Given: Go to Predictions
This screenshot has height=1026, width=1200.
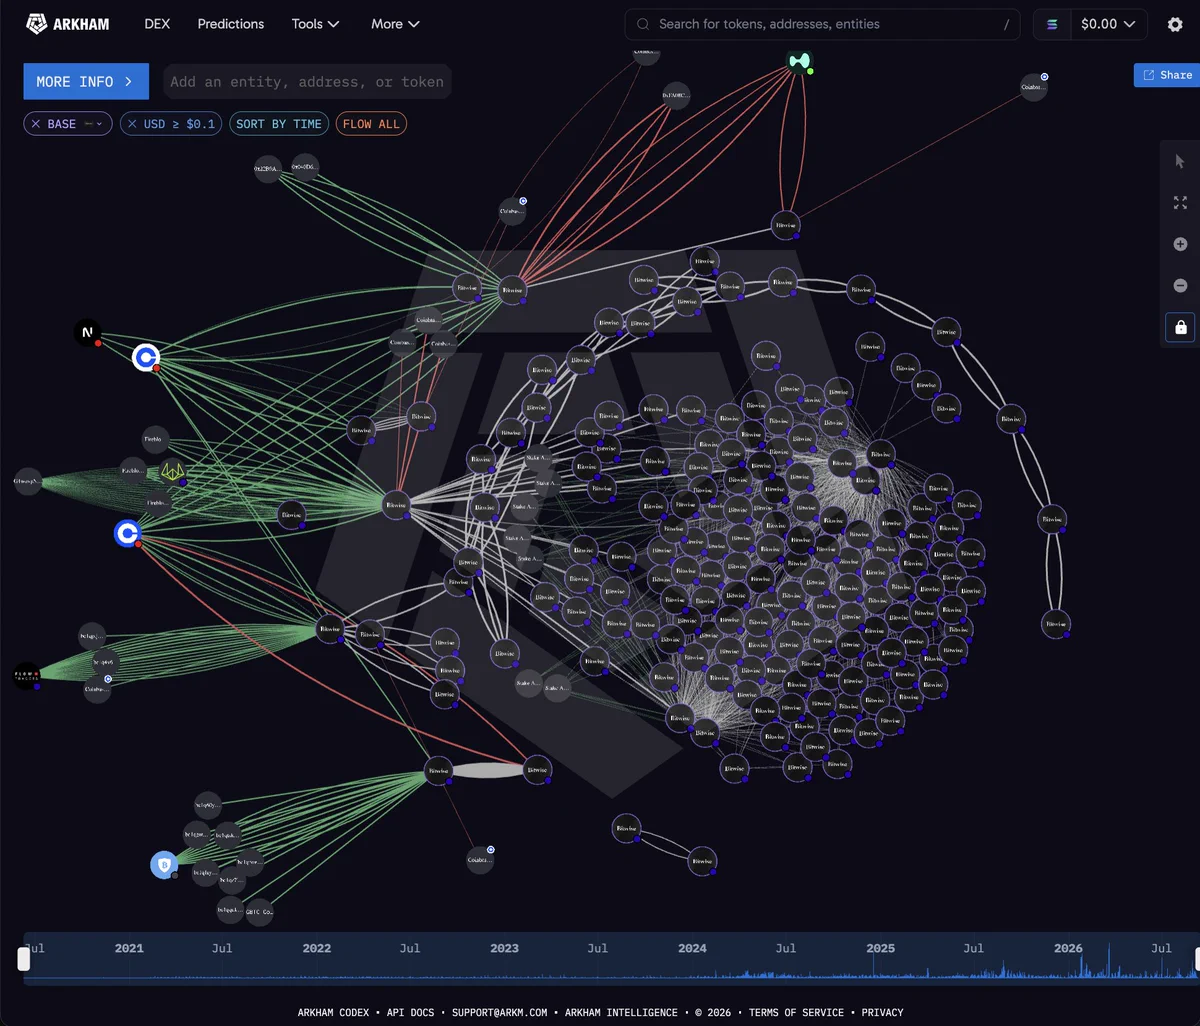Looking at the screenshot, I should 231,24.
